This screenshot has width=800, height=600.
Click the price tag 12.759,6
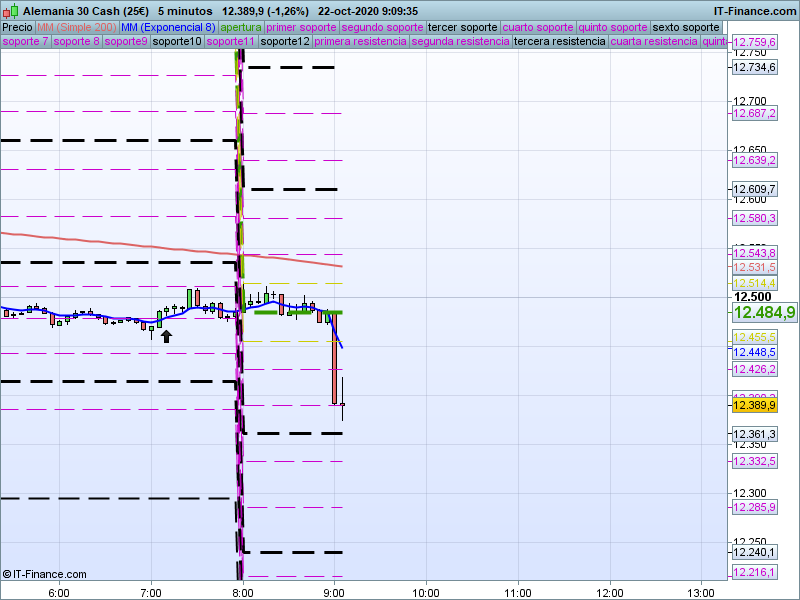click(x=755, y=42)
